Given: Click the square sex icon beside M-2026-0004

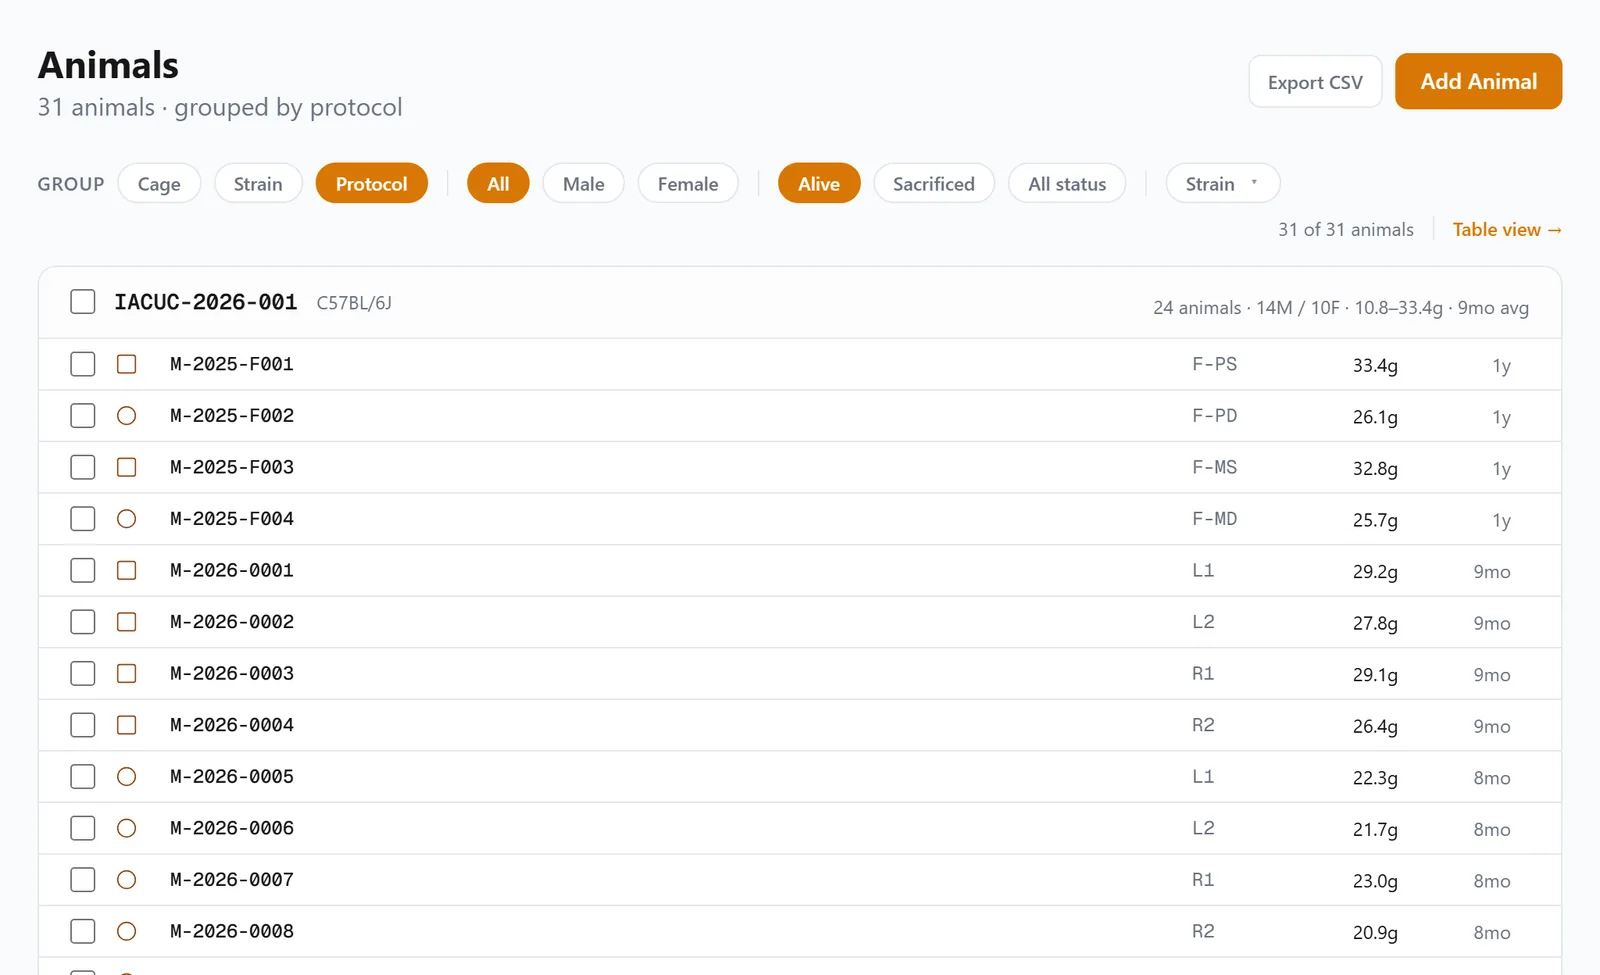Looking at the screenshot, I should click(126, 725).
